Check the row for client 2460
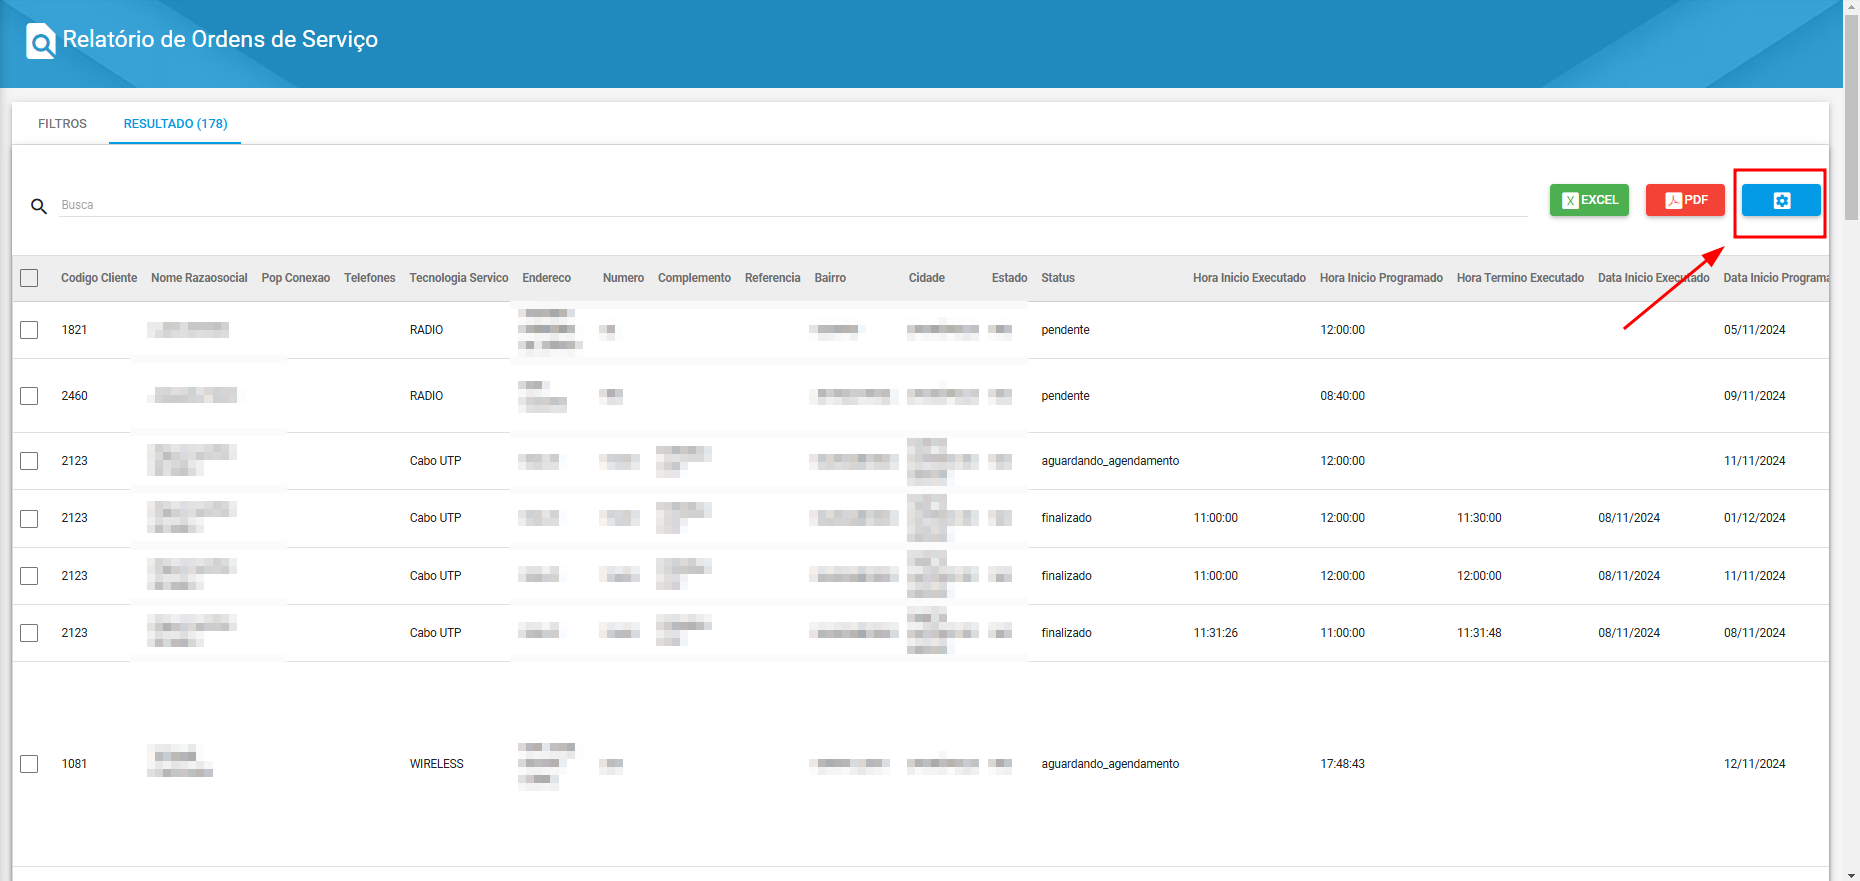Image resolution: width=1860 pixels, height=881 pixels. (x=29, y=396)
